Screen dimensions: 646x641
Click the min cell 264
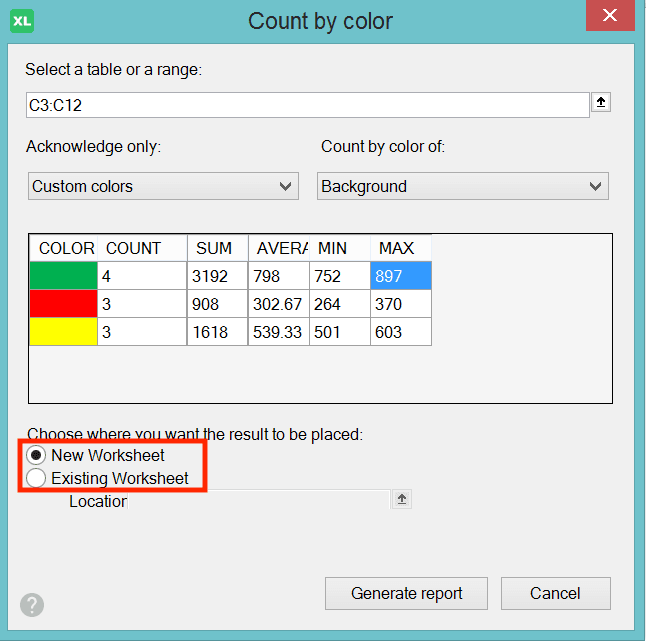[339, 304]
